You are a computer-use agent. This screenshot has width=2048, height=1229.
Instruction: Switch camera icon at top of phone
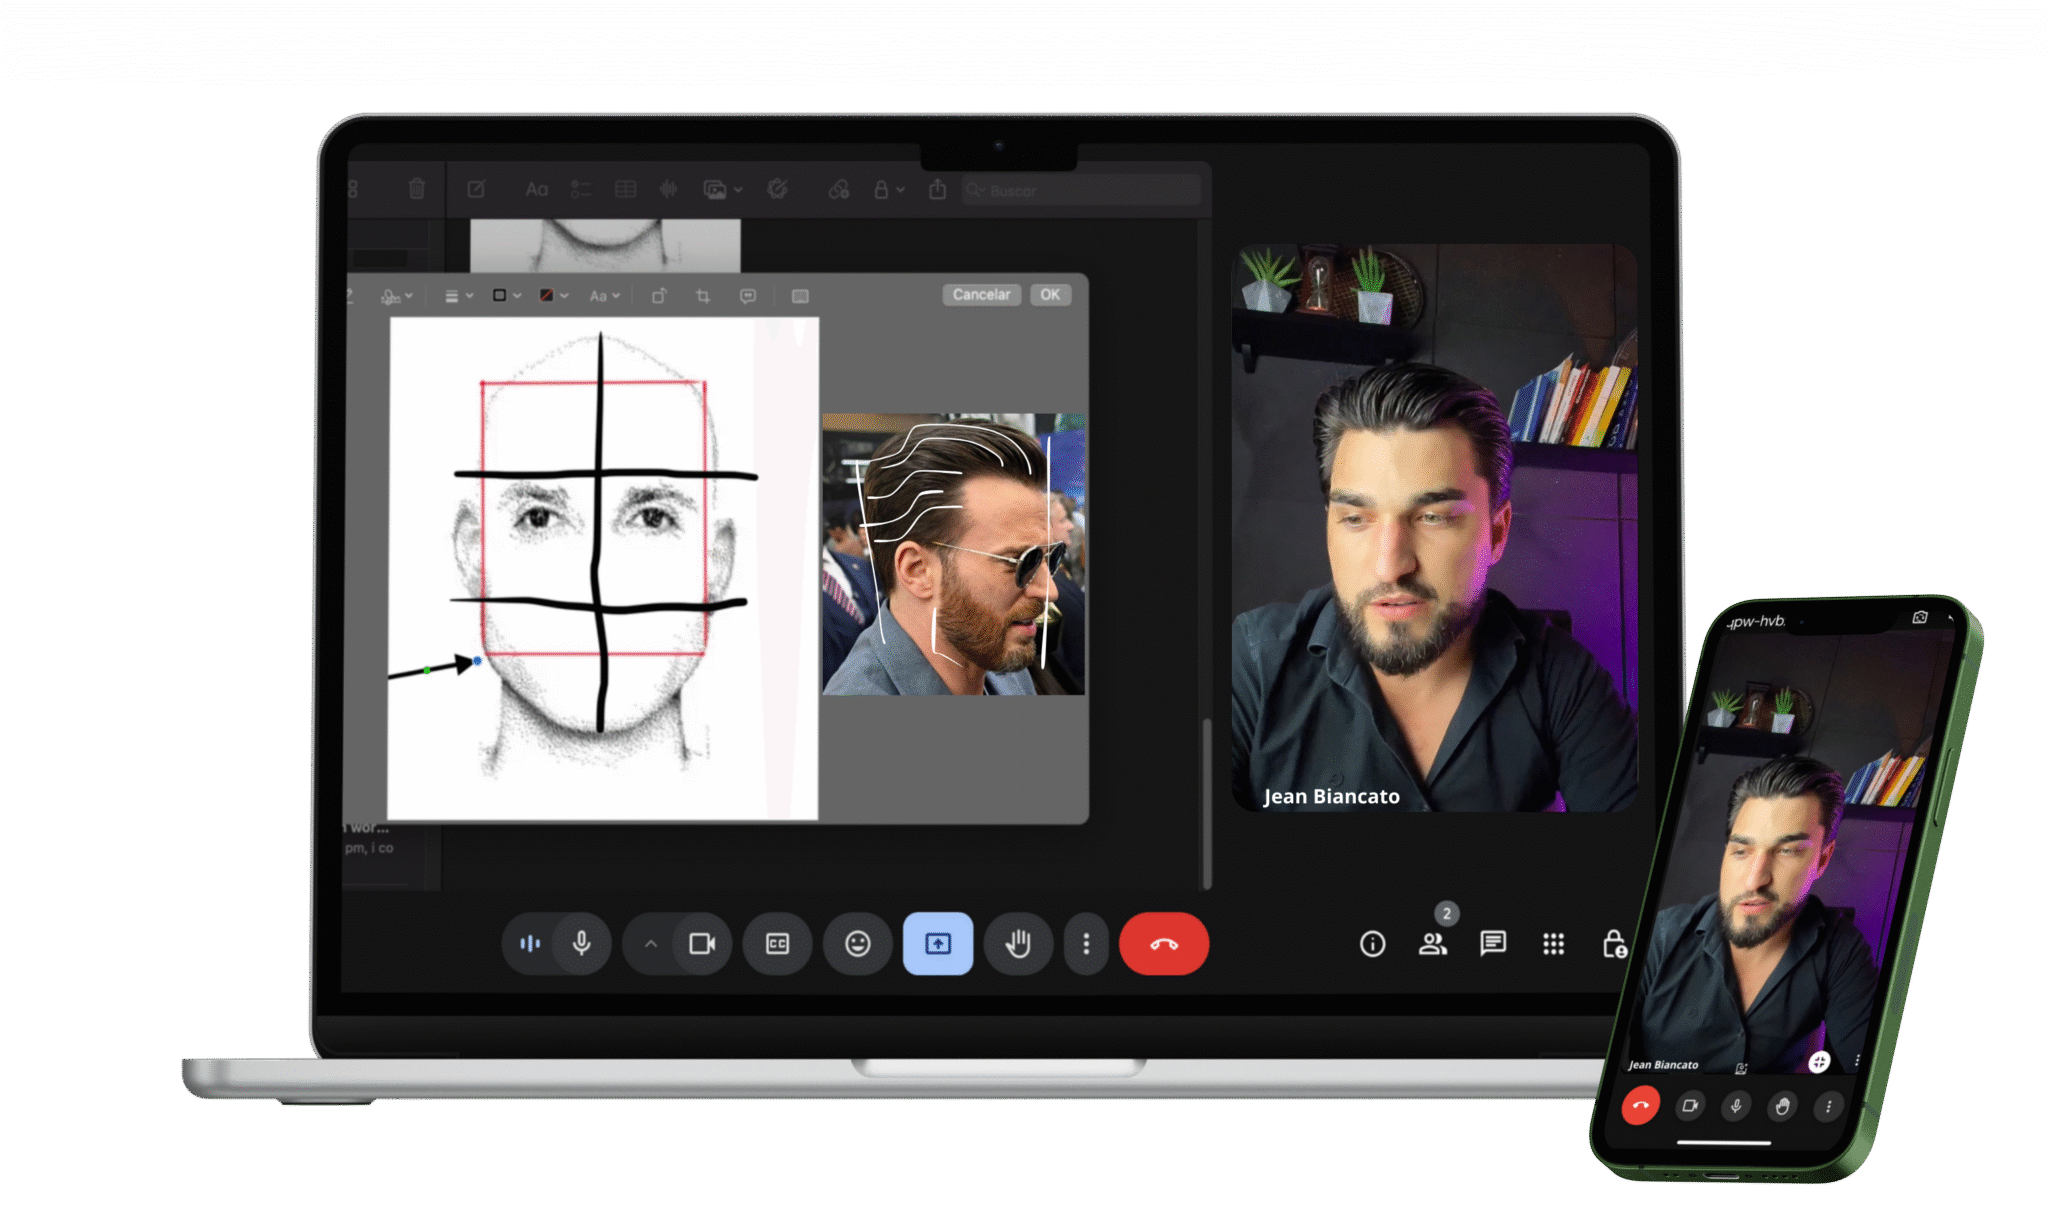1919,617
